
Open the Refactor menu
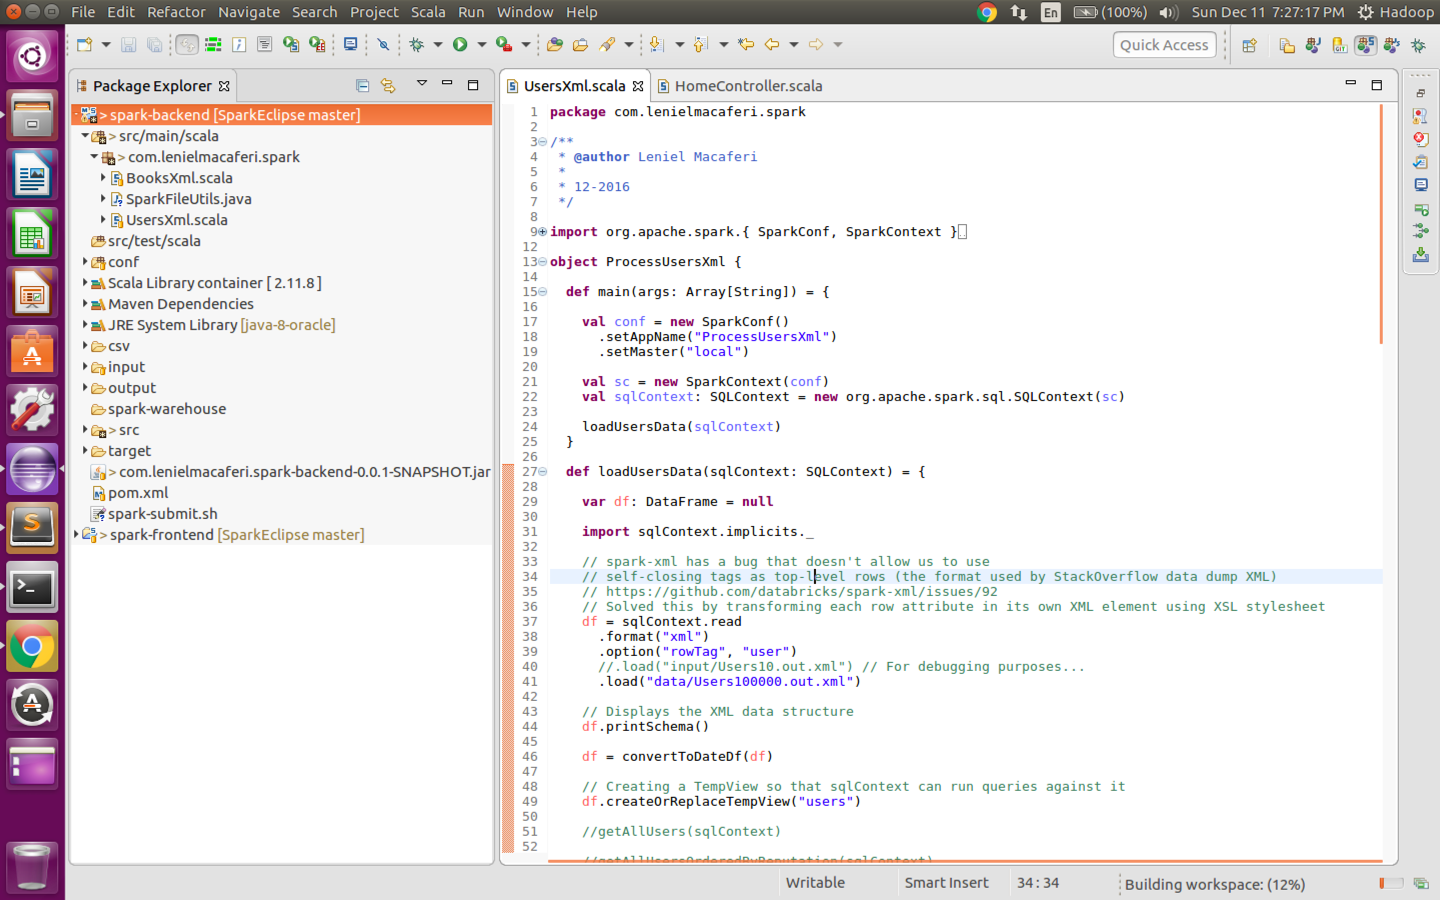tap(176, 12)
